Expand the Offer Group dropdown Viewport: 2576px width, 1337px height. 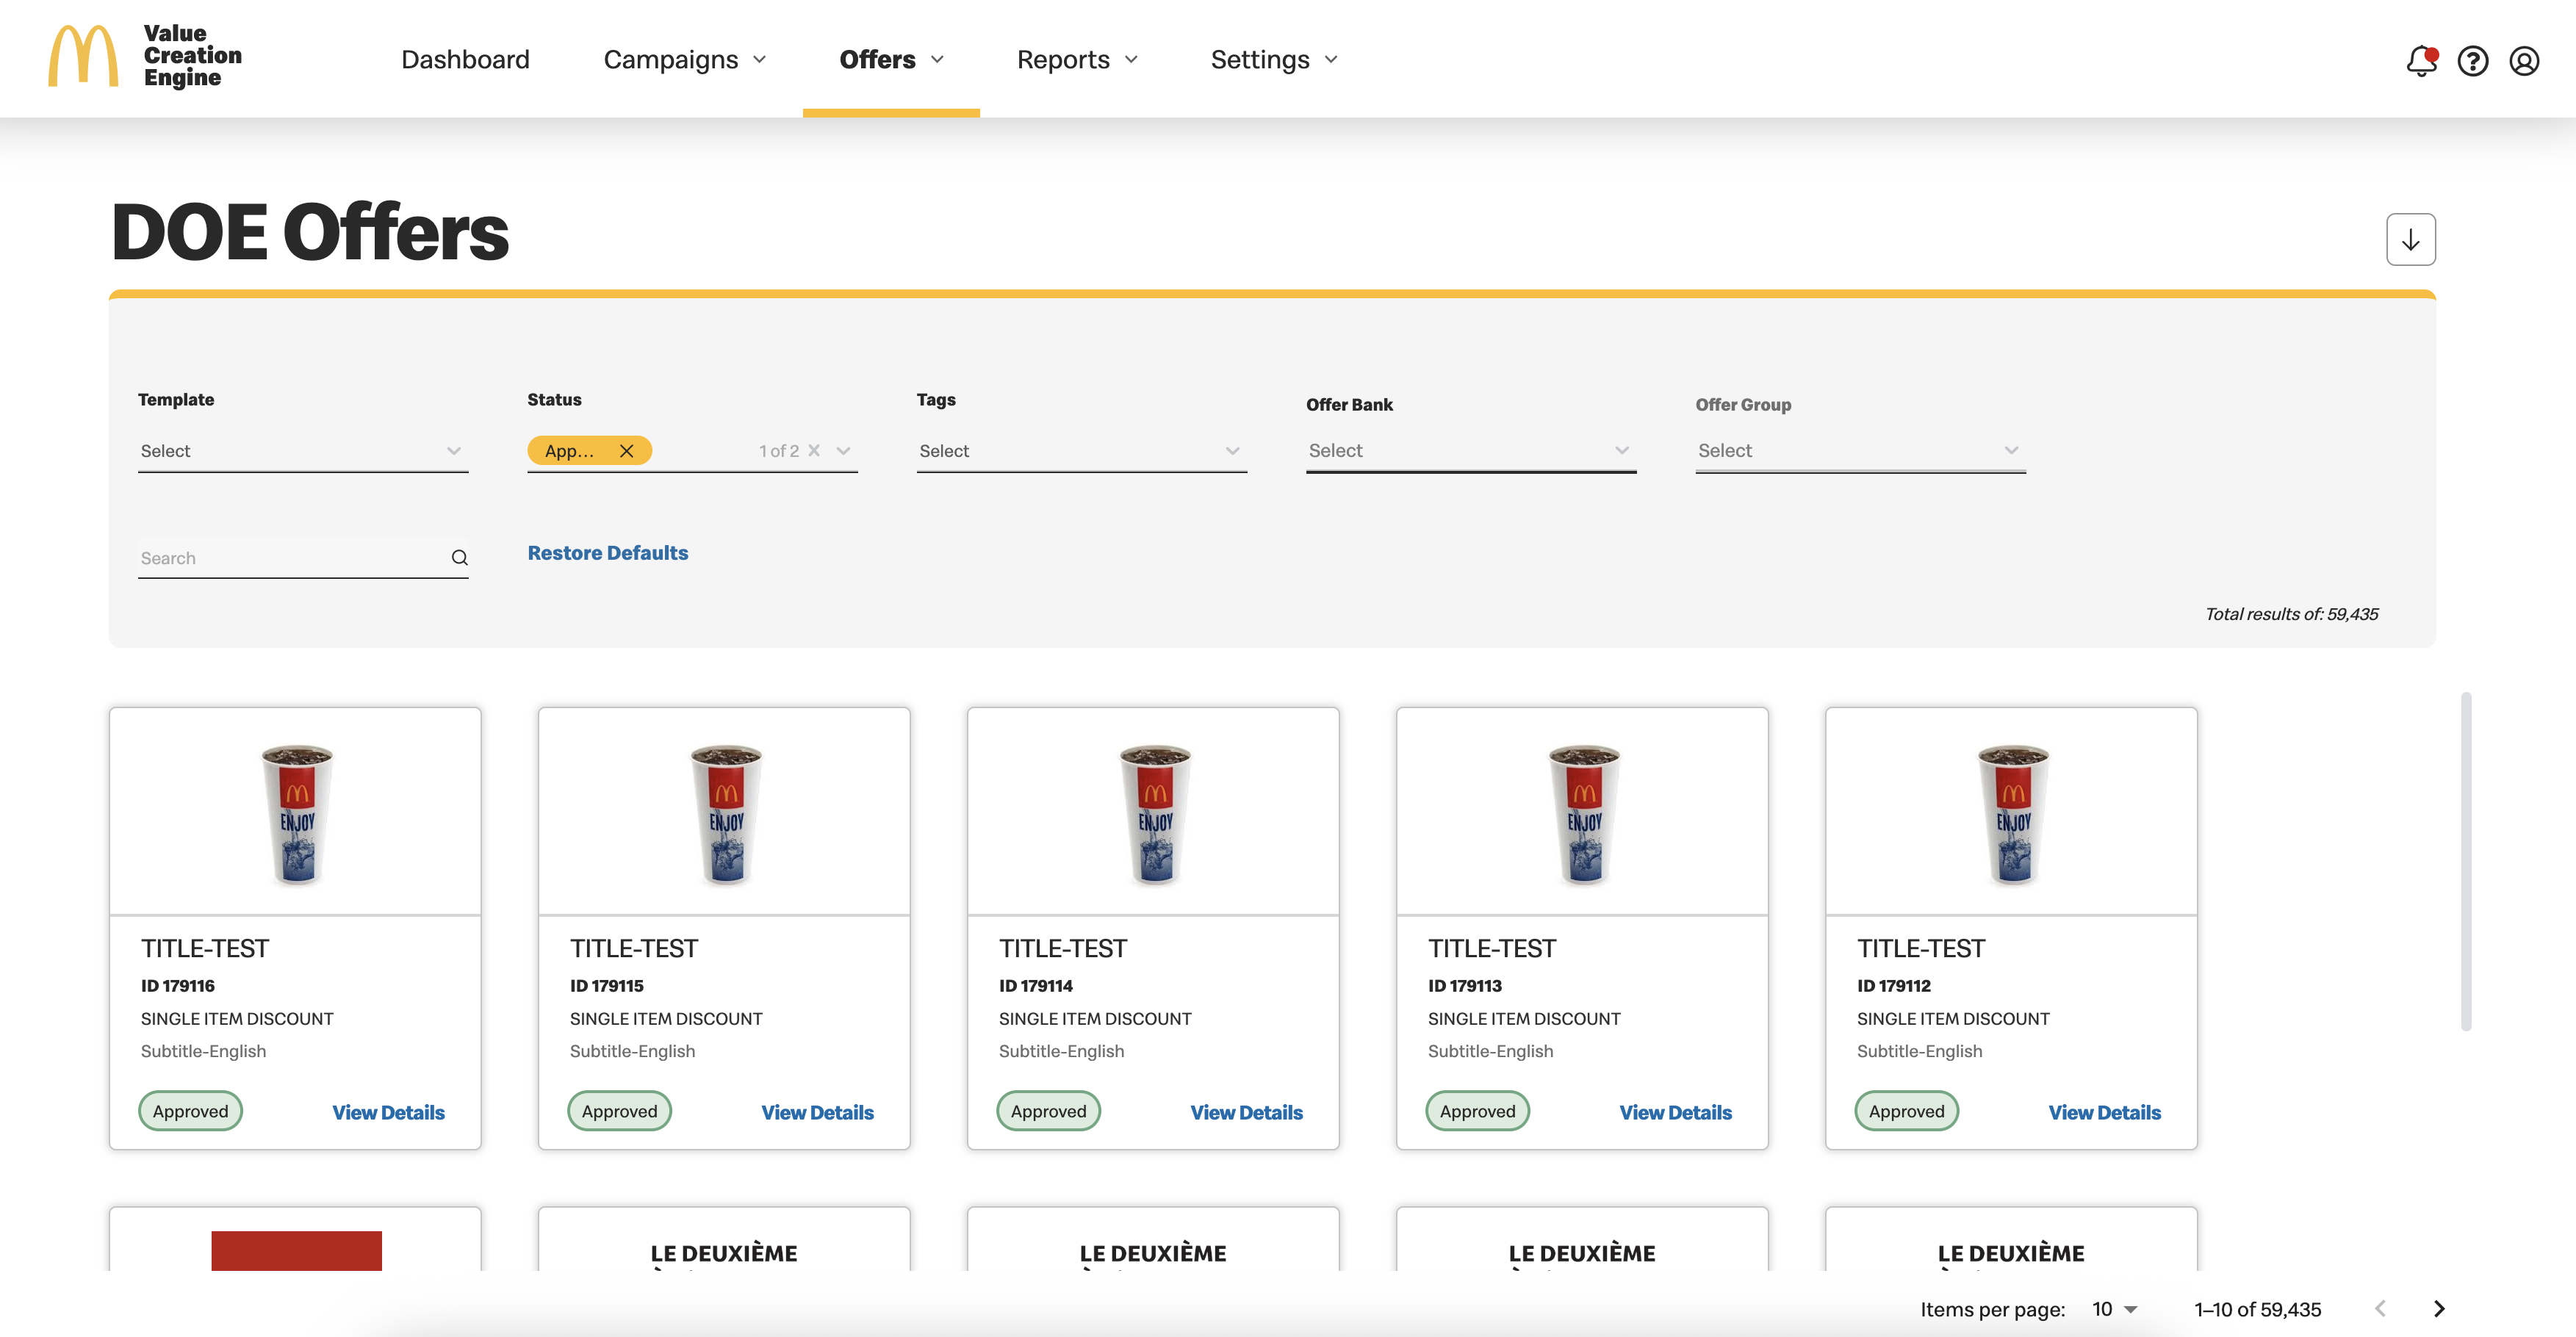1861,451
